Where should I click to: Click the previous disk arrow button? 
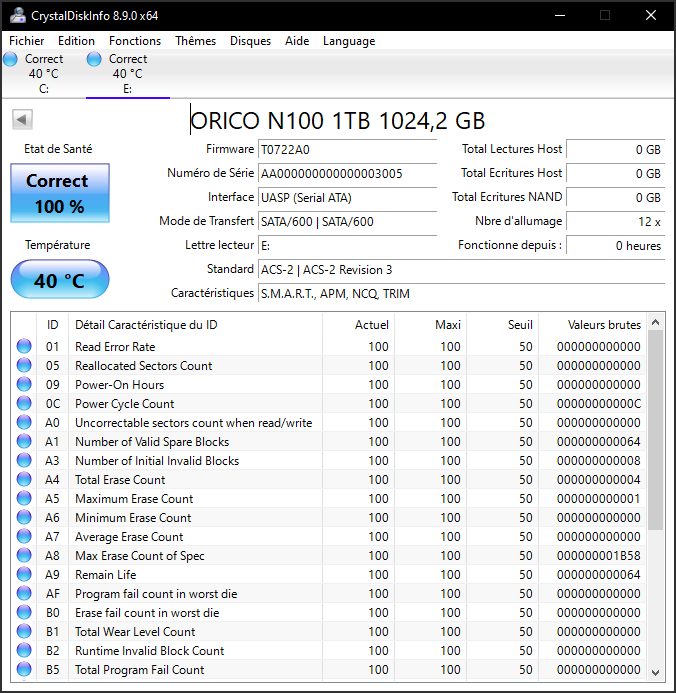pyautogui.click(x=21, y=120)
